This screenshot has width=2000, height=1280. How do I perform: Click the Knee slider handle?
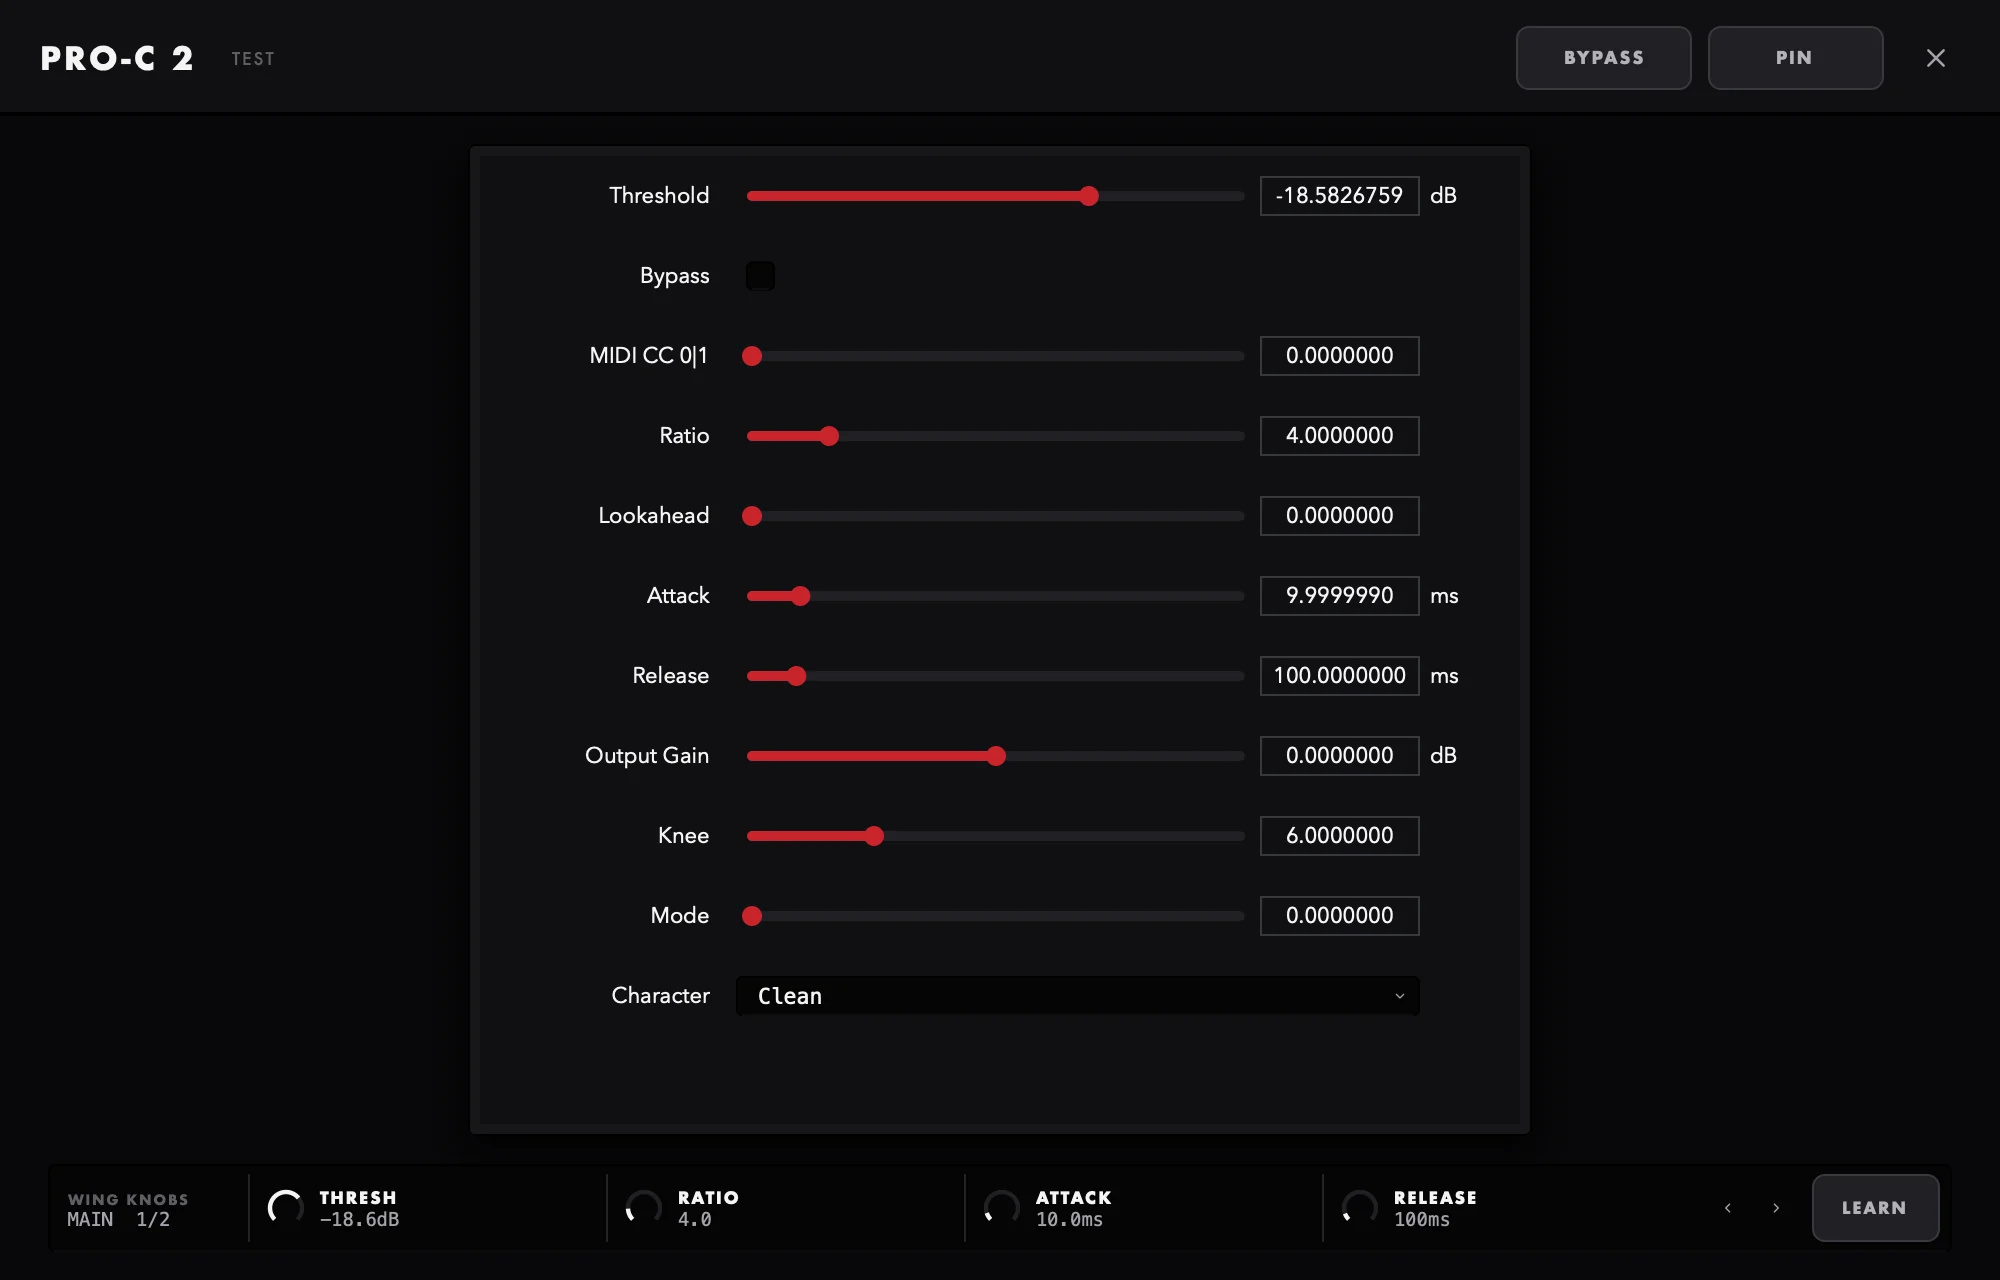pos(874,836)
